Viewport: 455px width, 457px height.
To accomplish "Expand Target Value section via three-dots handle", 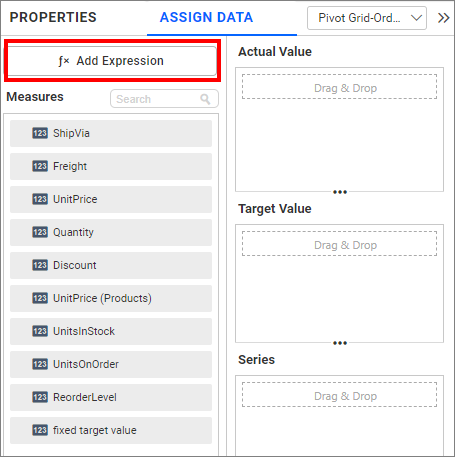I will pos(340,343).
